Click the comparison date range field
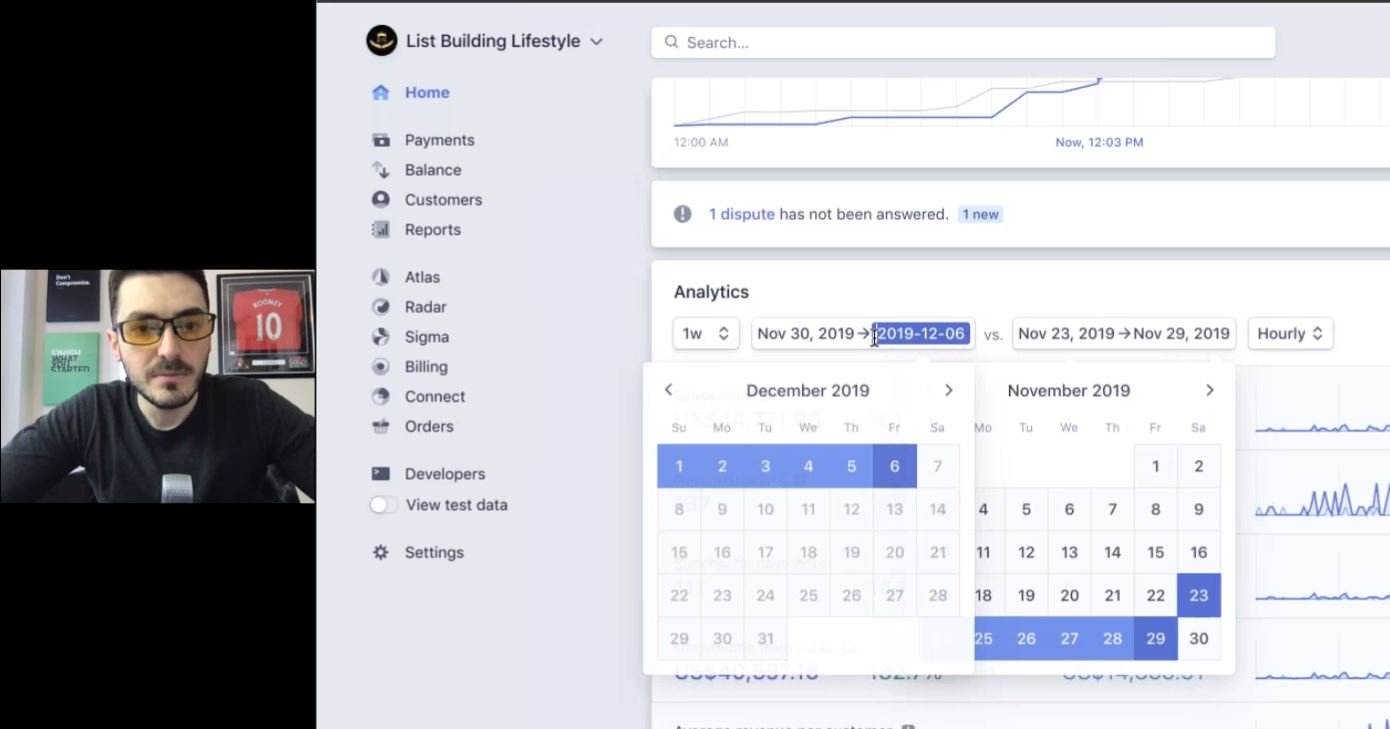This screenshot has width=1390, height=729. pyautogui.click(x=1123, y=334)
